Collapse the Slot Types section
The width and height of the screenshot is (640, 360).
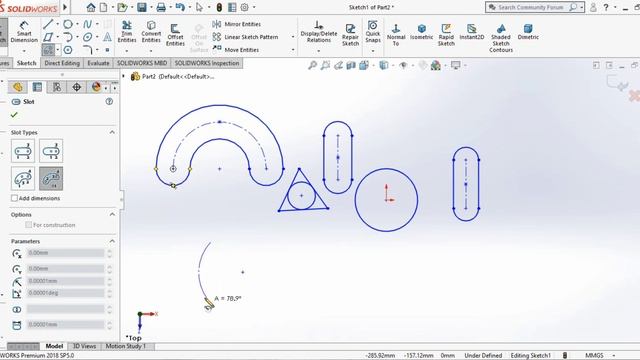(112, 132)
